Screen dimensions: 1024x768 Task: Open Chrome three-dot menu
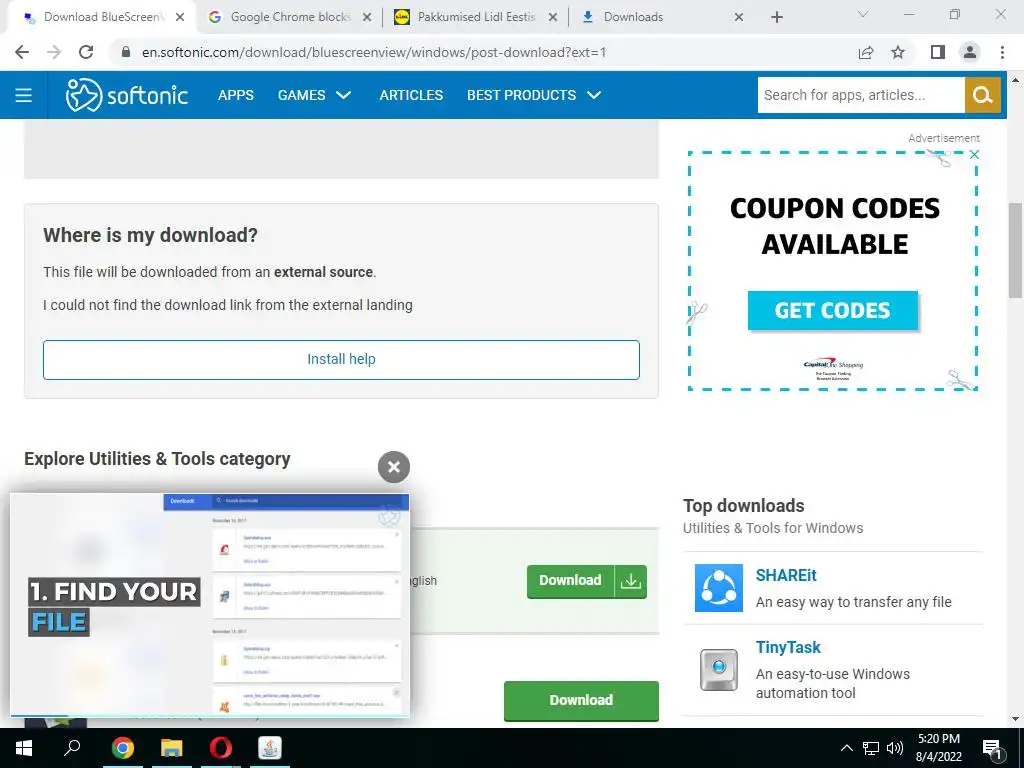tap(1002, 52)
